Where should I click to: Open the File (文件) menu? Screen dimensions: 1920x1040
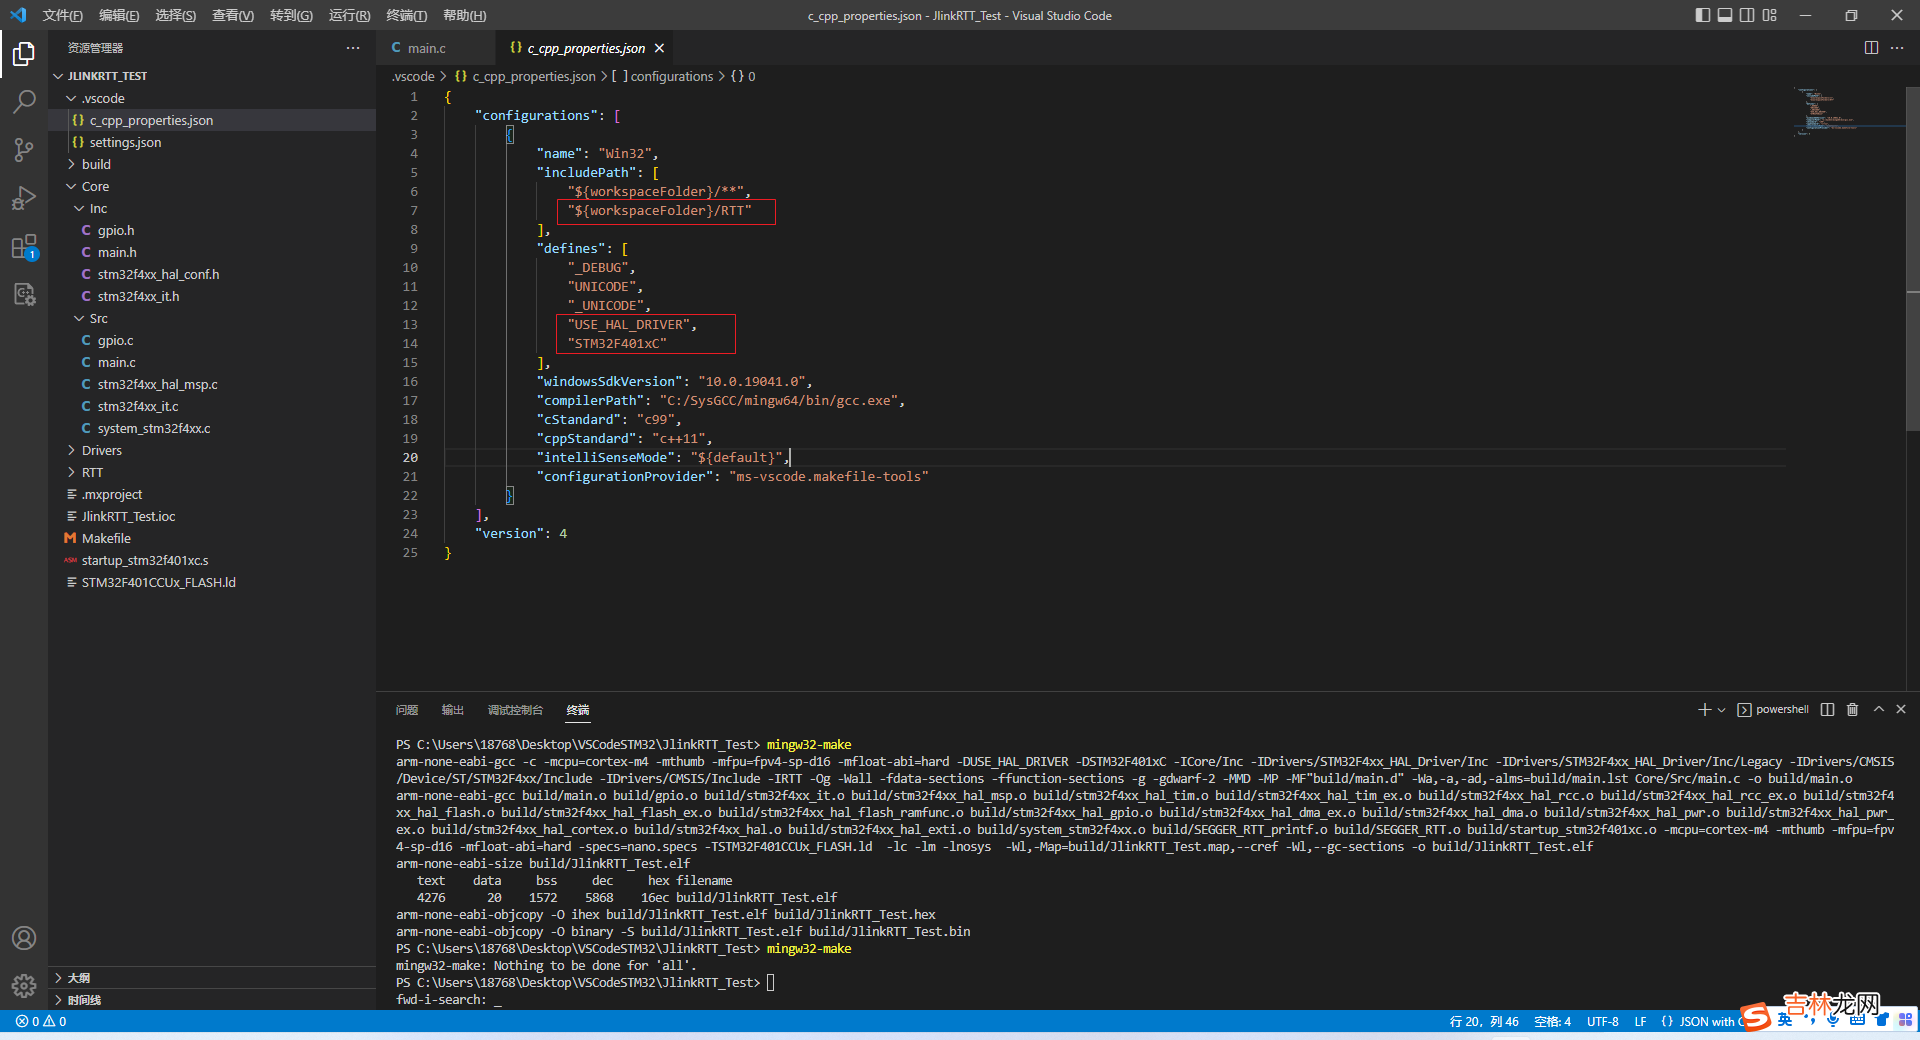click(x=62, y=15)
